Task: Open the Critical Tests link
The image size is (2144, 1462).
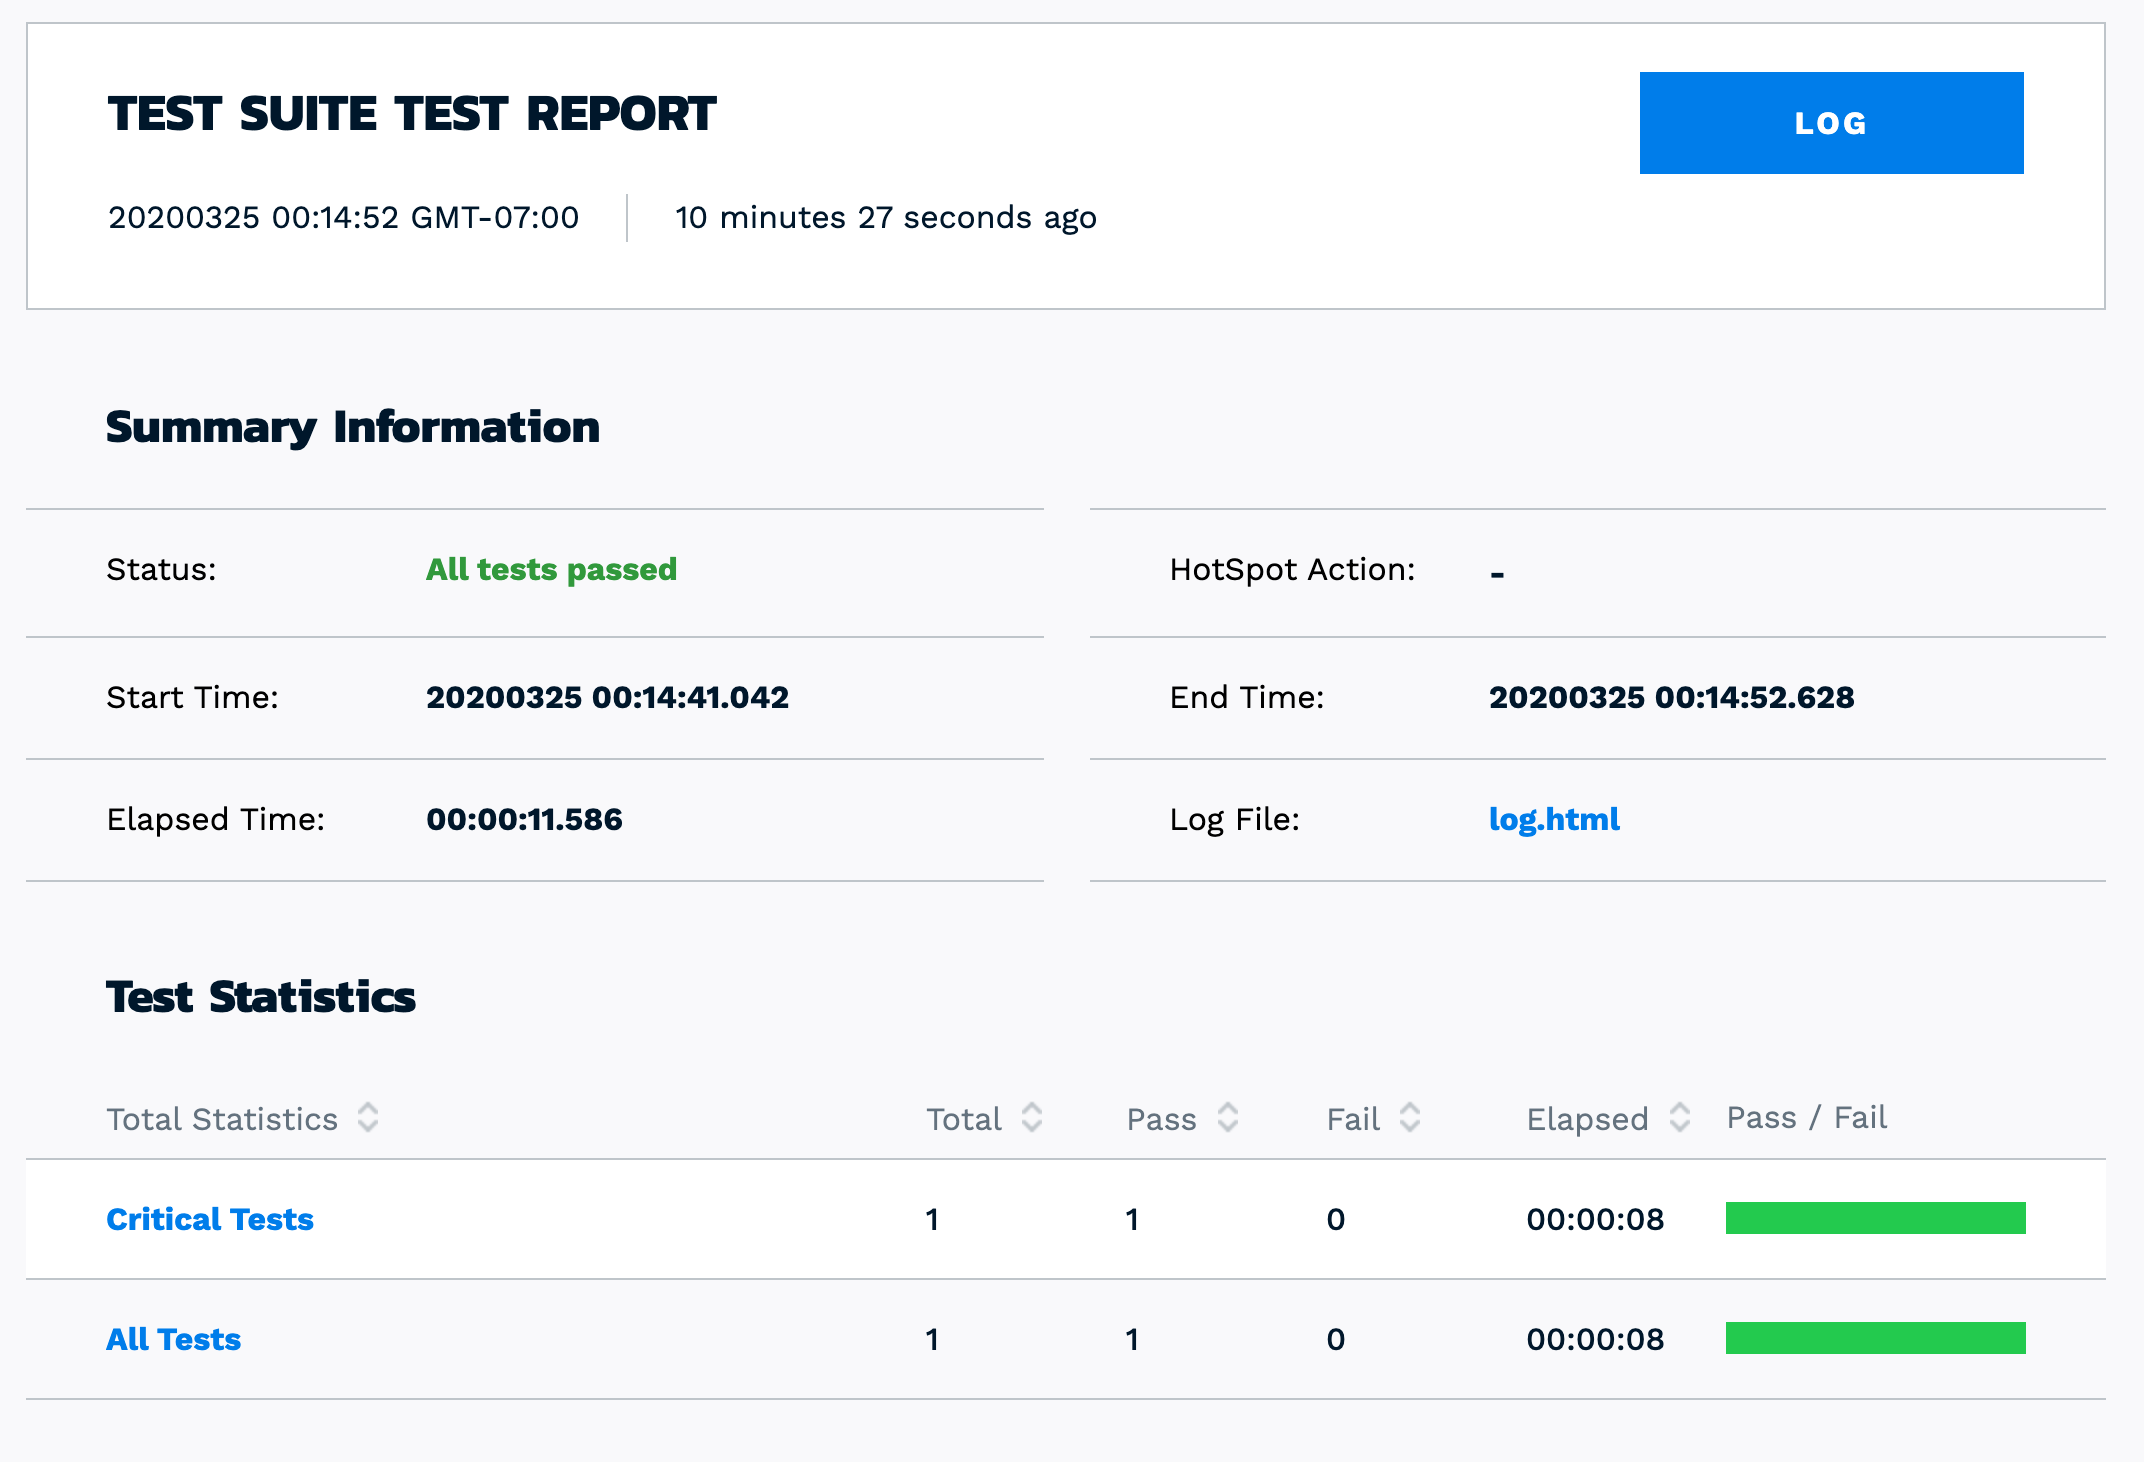Action: click(x=210, y=1219)
